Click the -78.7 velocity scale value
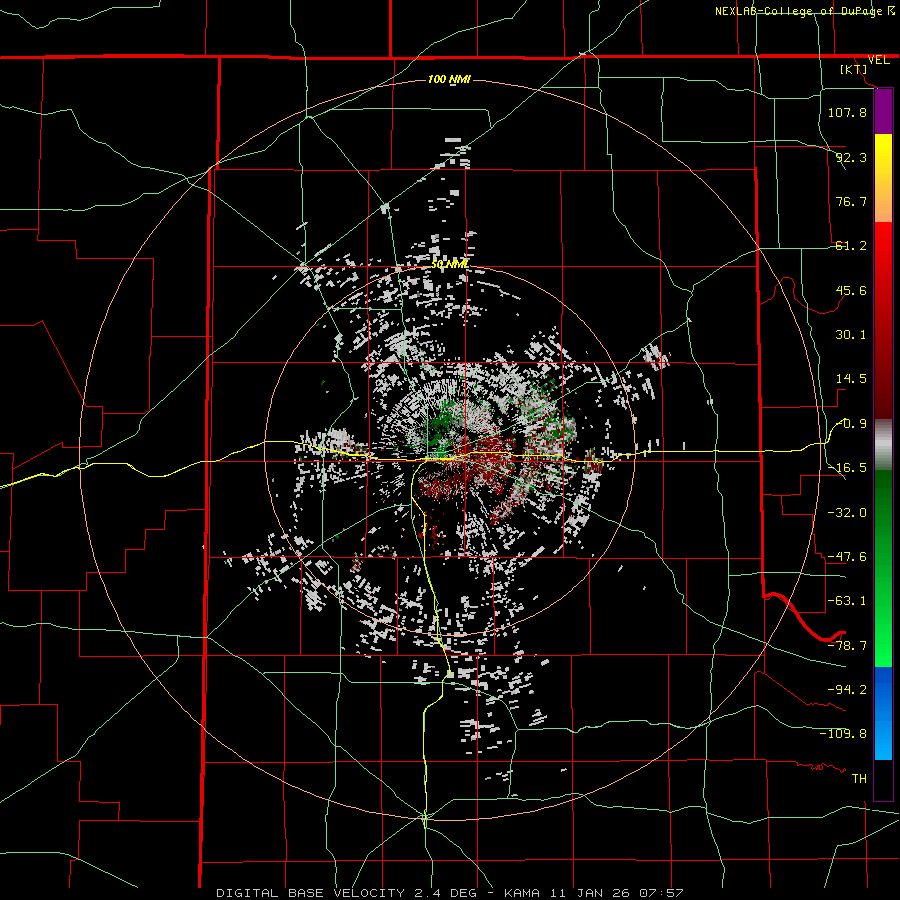Image resolution: width=900 pixels, height=900 pixels. pyautogui.click(x=847, y=646)
